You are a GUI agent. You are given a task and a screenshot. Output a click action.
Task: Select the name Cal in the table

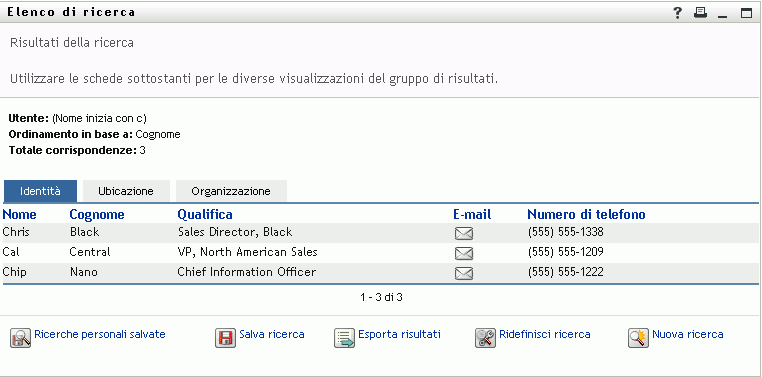coord(11,252)
